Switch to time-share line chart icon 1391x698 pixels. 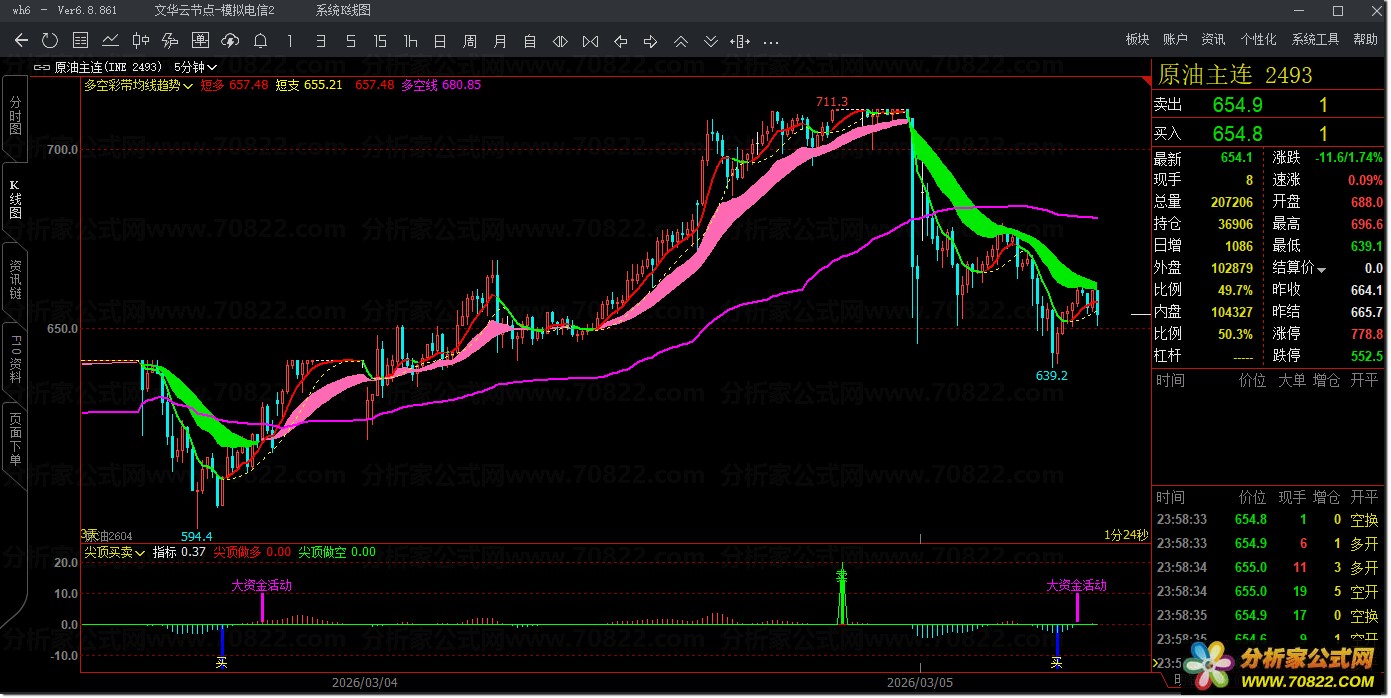(x=111, y=41)
